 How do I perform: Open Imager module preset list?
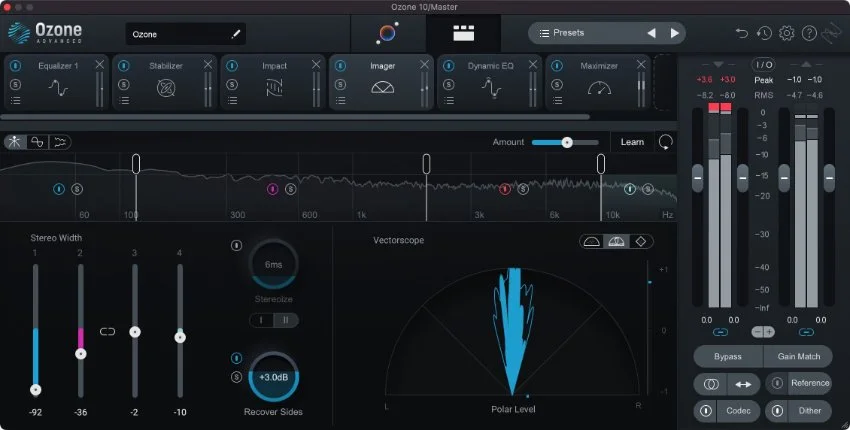point(340,100)
